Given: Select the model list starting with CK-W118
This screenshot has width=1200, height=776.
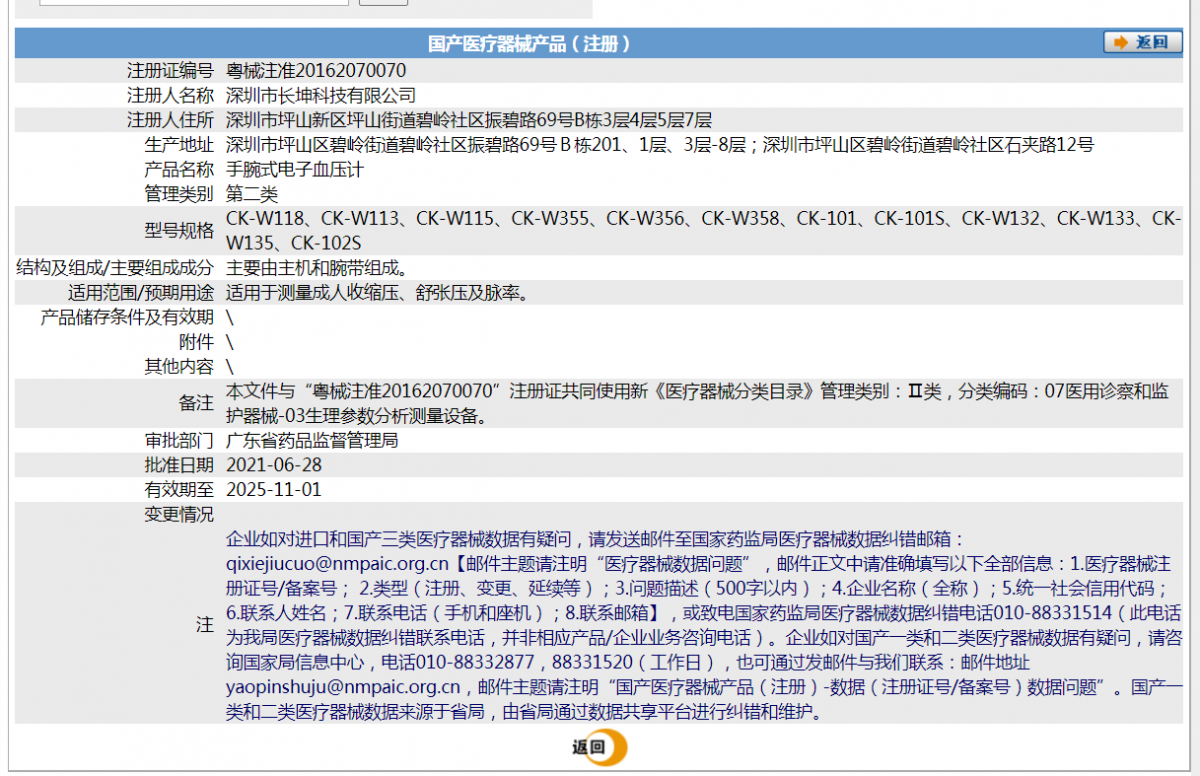Looking at the screenshot, I should [x=704, y=231].
